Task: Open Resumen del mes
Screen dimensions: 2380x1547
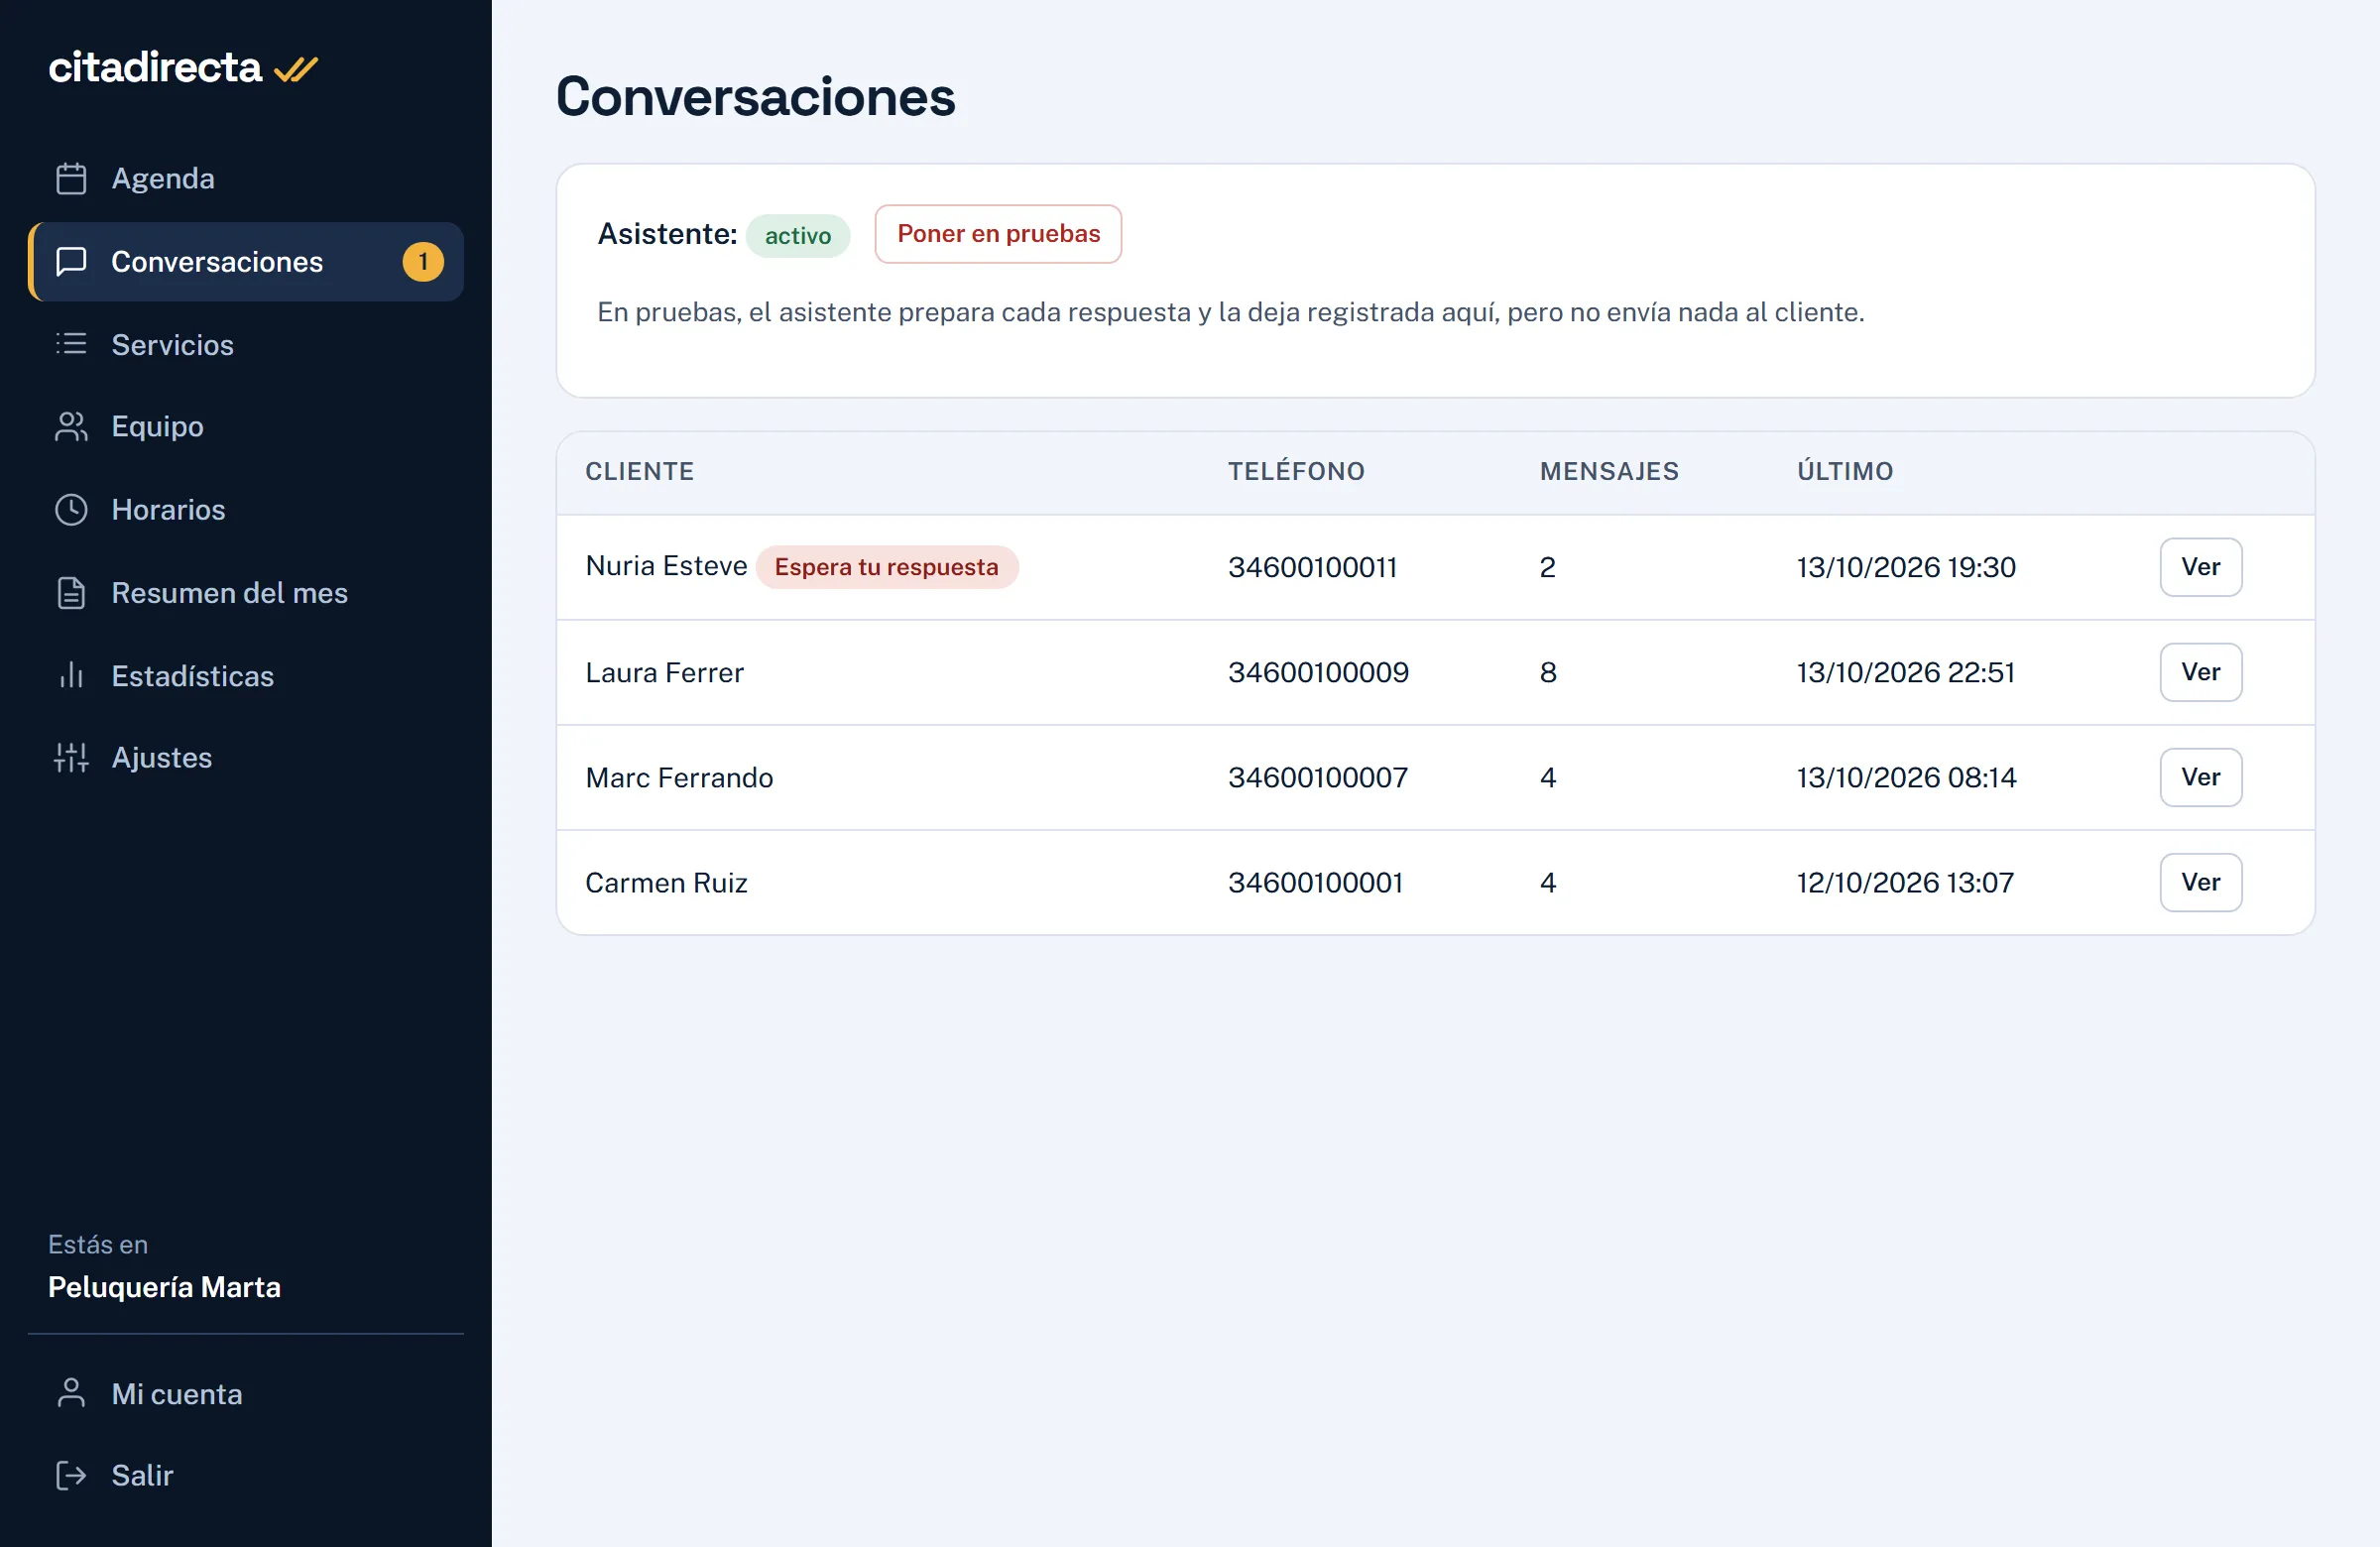Action: 246,593
